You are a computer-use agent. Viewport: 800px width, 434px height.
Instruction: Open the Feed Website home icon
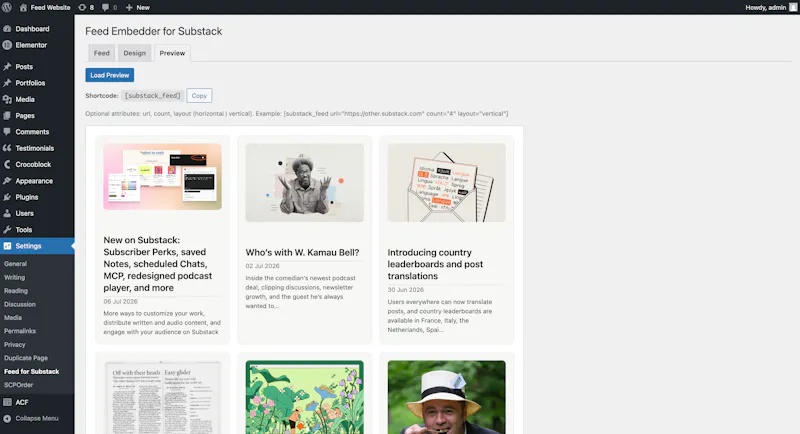click(x=23, y=7)
